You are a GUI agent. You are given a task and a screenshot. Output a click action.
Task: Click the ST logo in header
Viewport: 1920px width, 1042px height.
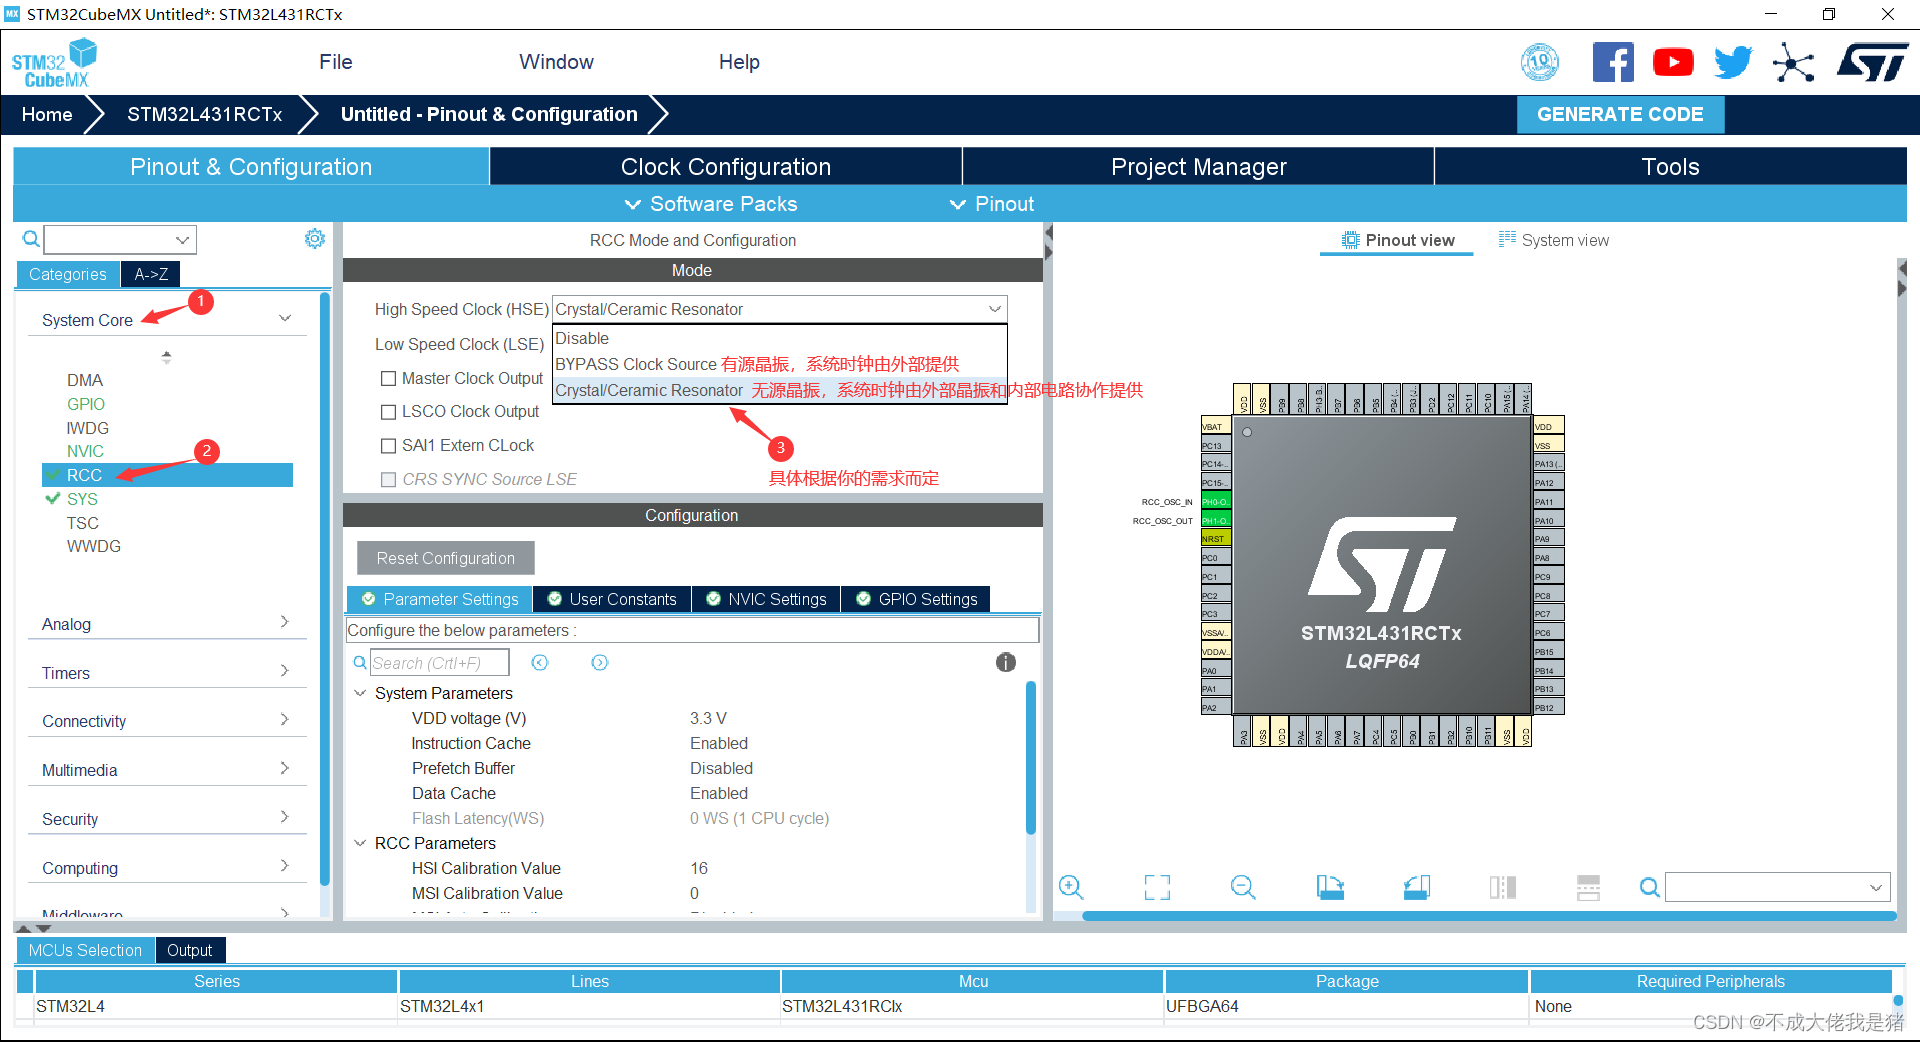[x=1873, y=62]
